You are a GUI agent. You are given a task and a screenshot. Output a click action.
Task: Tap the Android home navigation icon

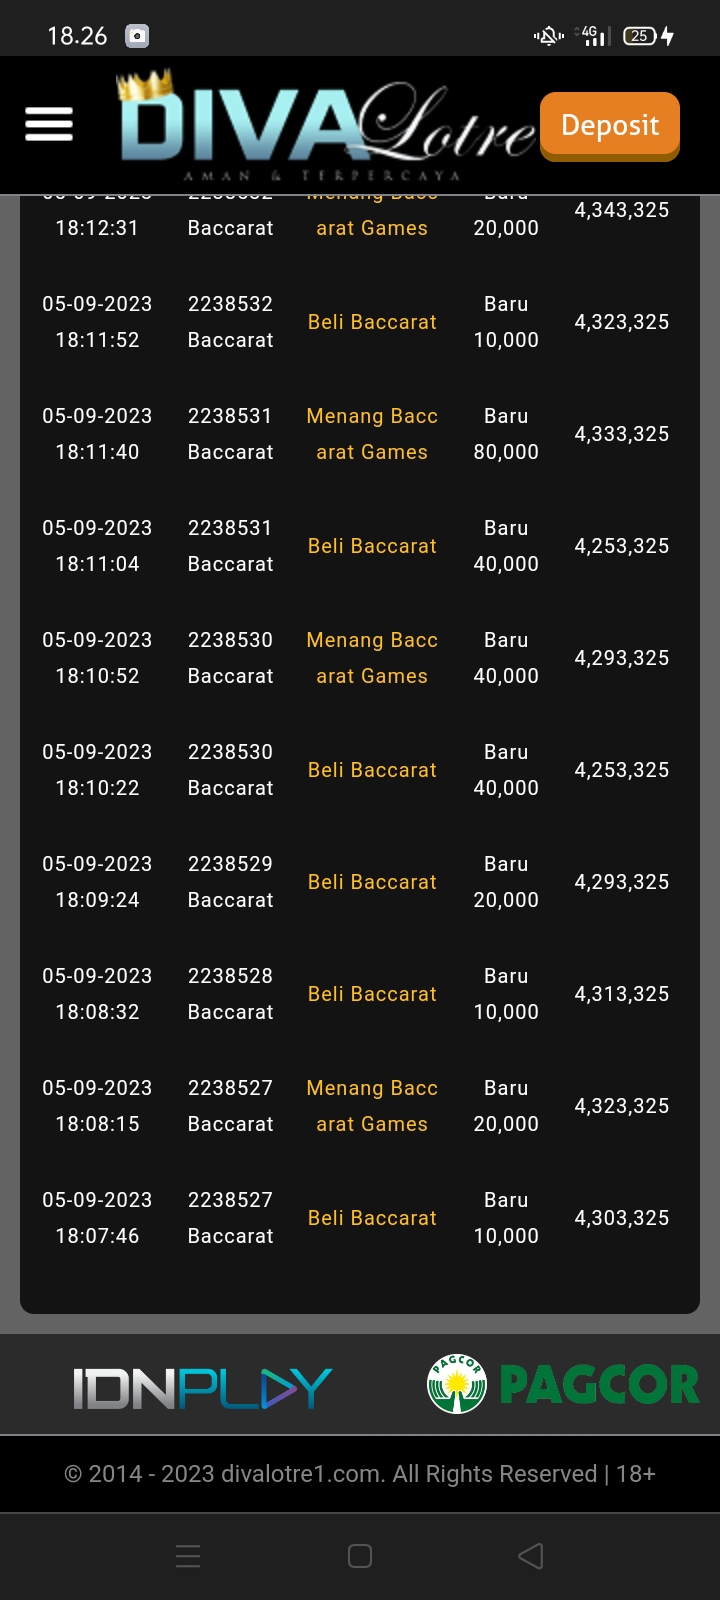pyautogui.click(x=360, y=1556)
